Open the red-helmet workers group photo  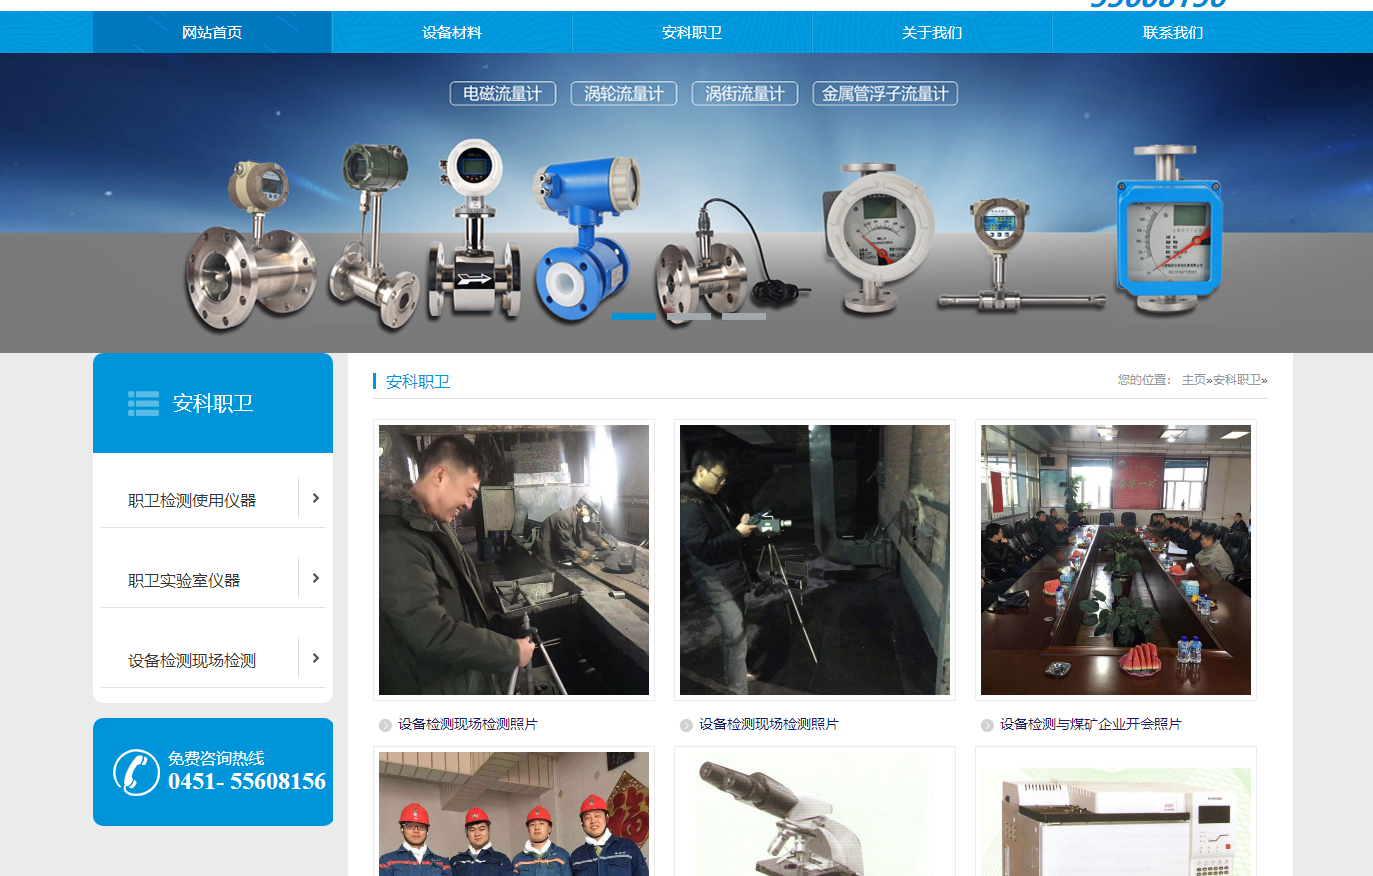(x=514, y=814)
